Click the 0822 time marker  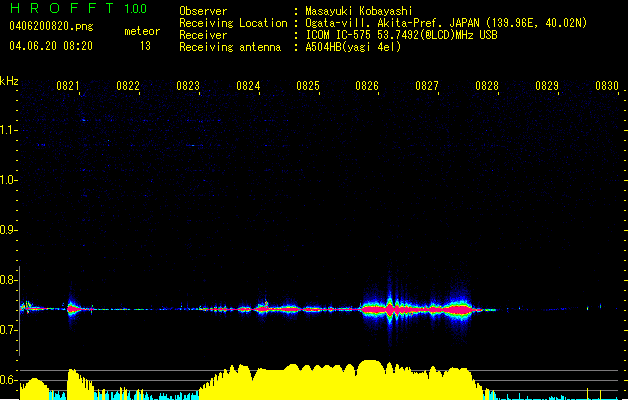click(128, 86)
